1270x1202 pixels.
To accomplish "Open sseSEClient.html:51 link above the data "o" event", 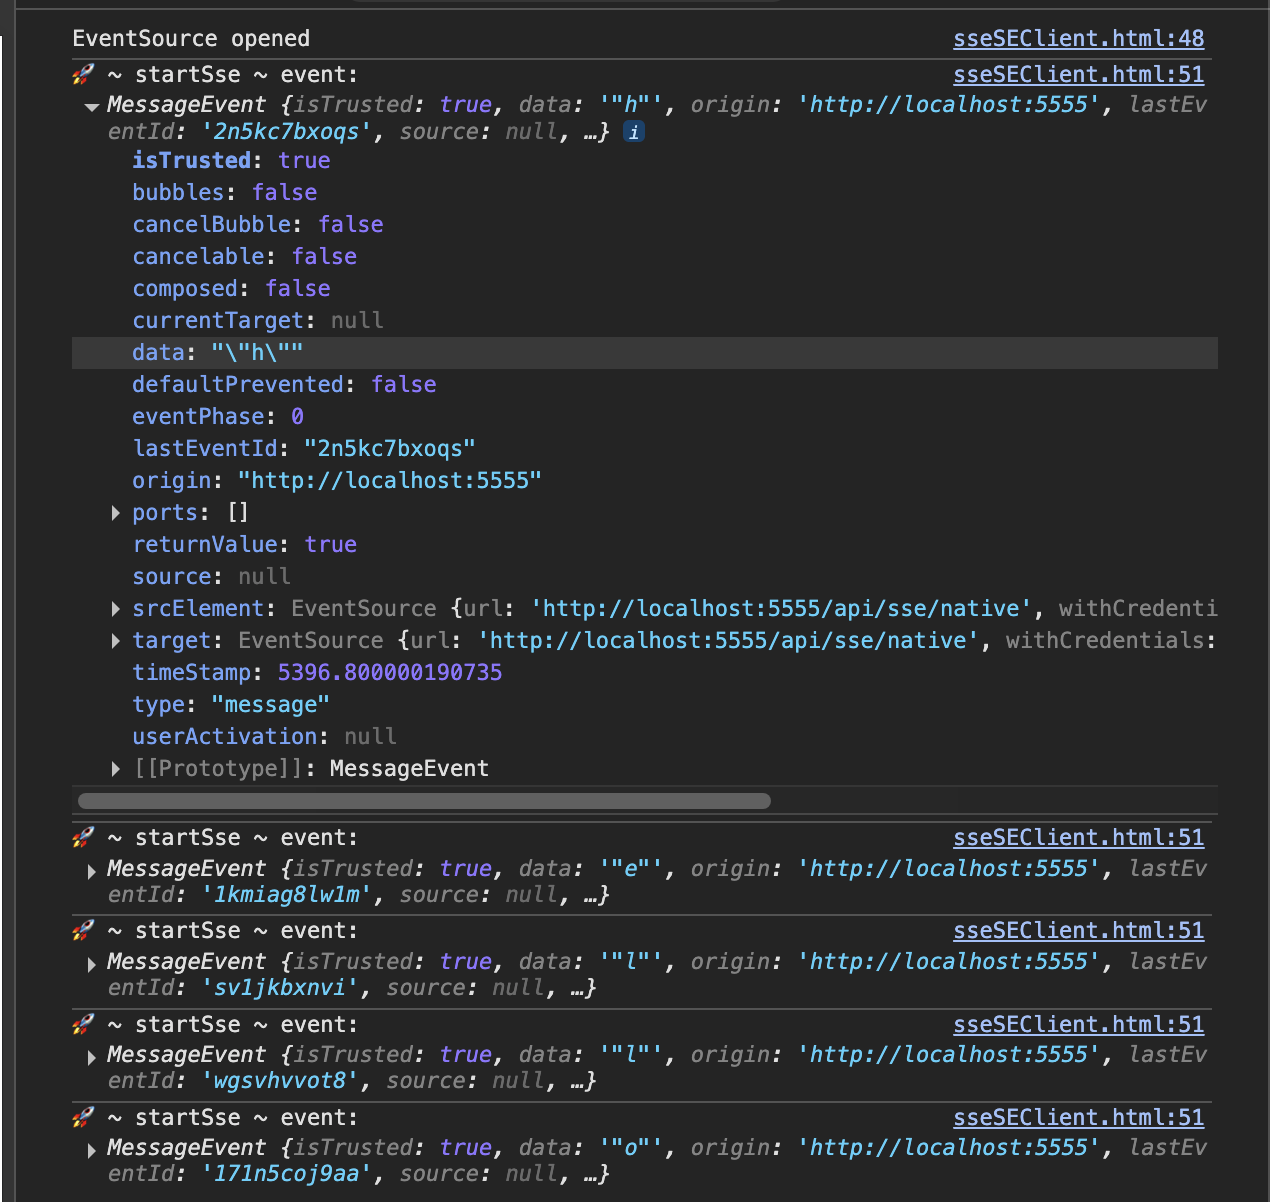I will click(x=1078, y=1118).
